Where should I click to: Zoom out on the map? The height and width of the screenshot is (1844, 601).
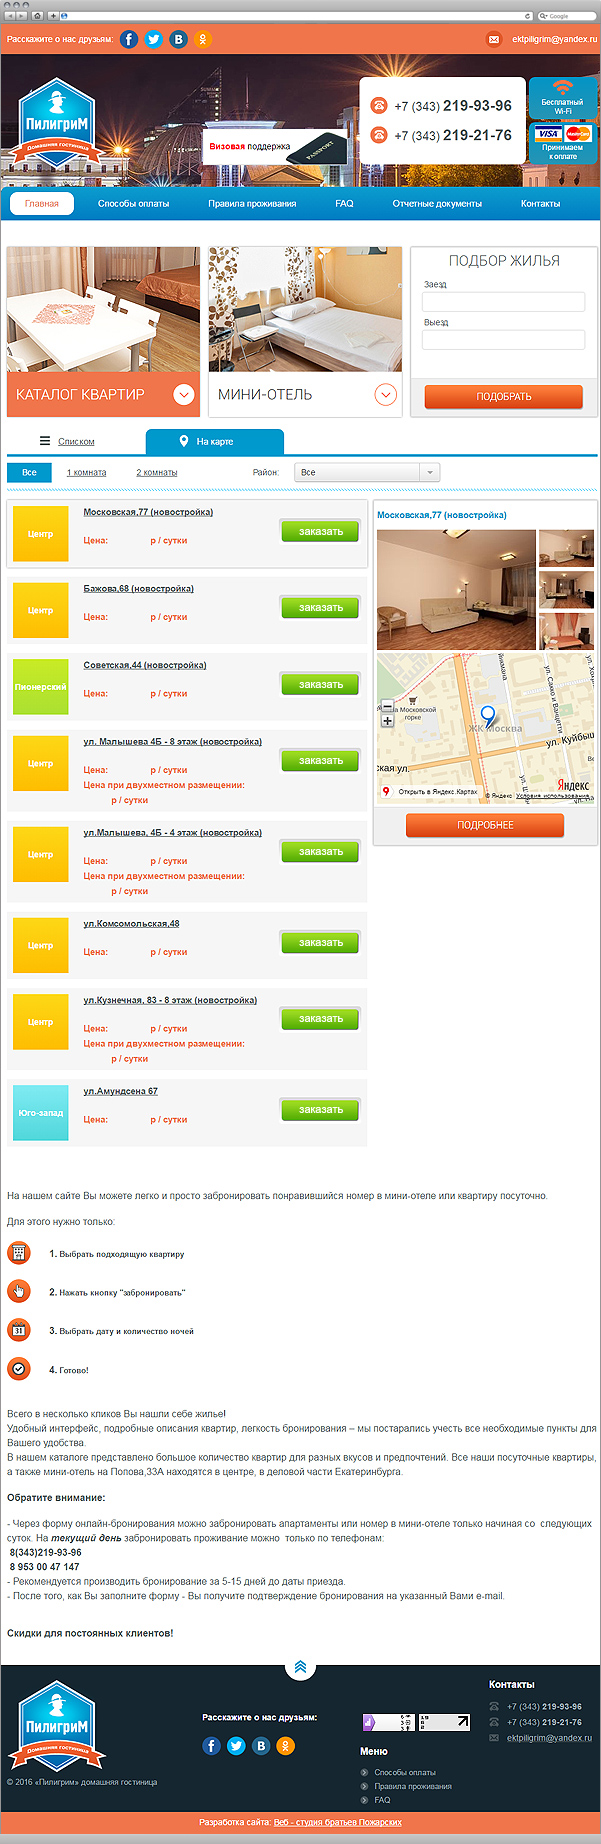point(387,707)
